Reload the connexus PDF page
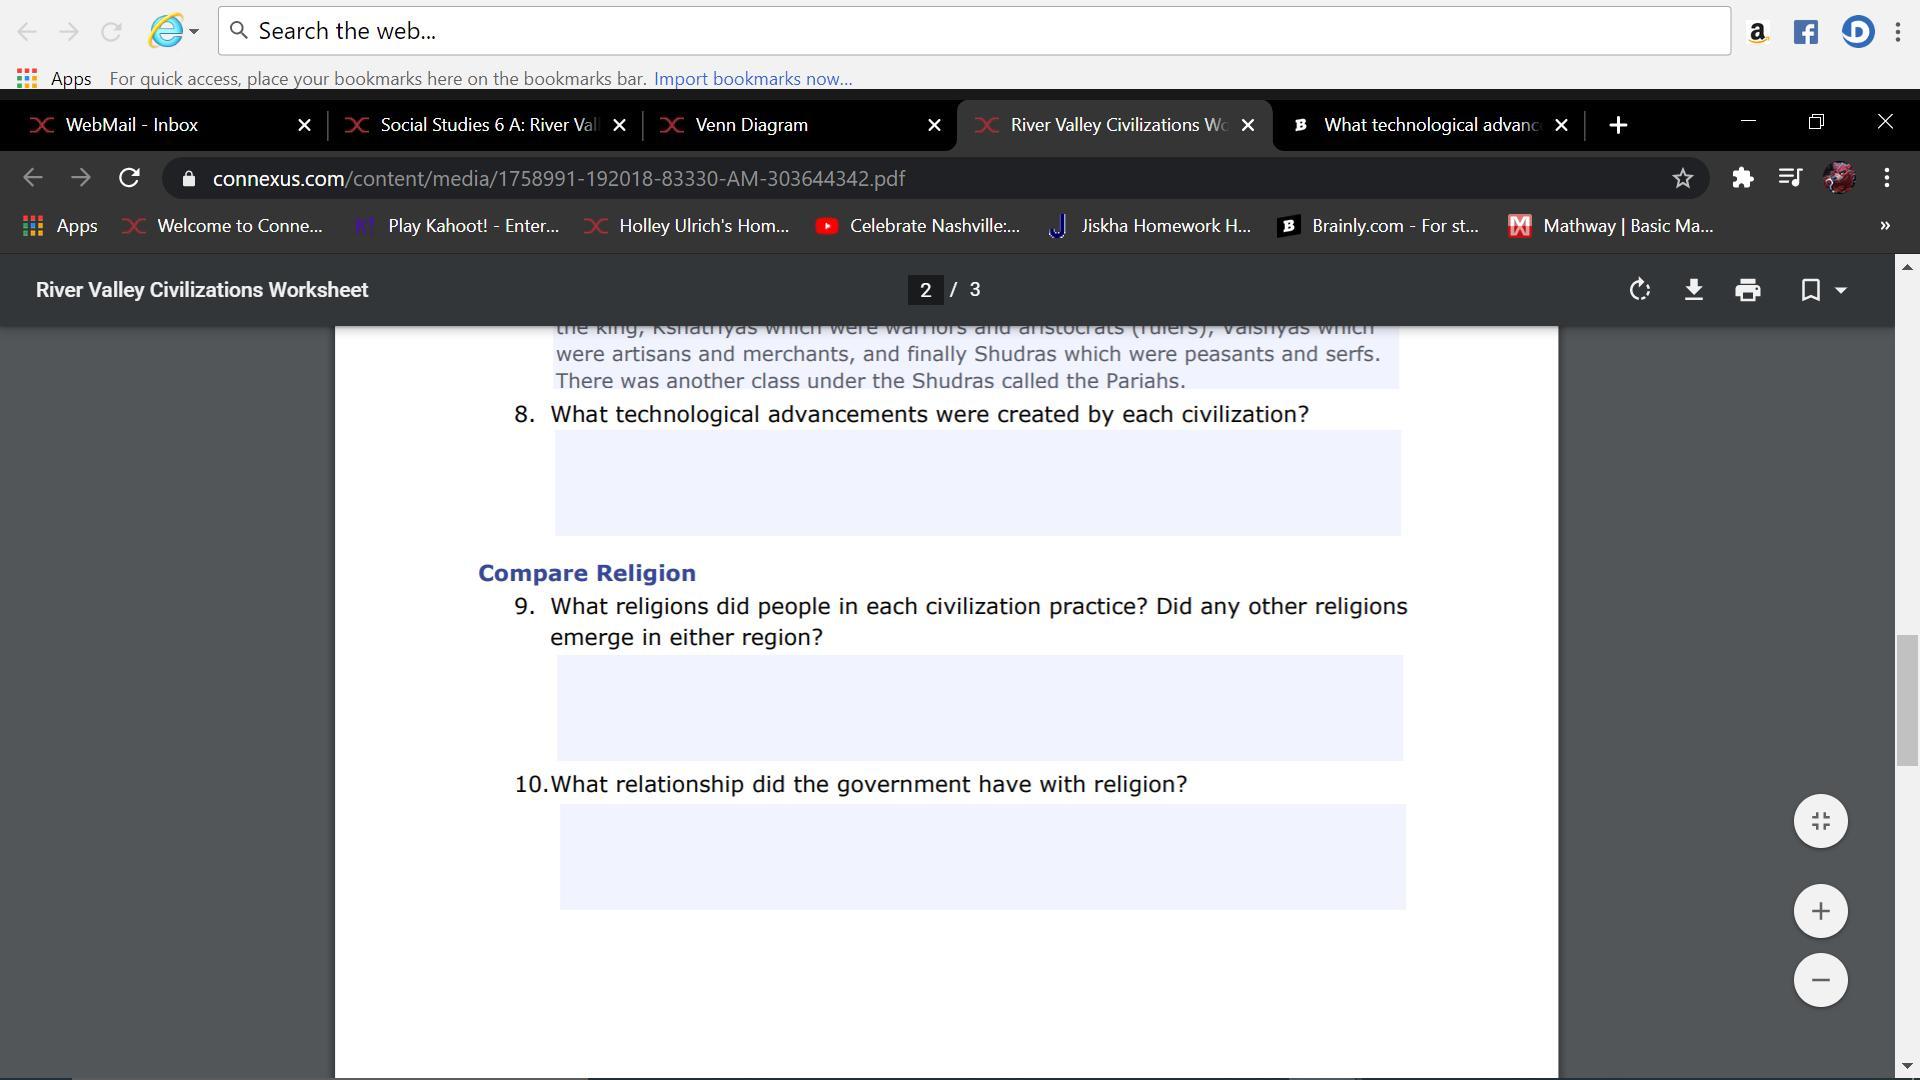Viewport: 1920px width, 1080px height. pos(129,178)
